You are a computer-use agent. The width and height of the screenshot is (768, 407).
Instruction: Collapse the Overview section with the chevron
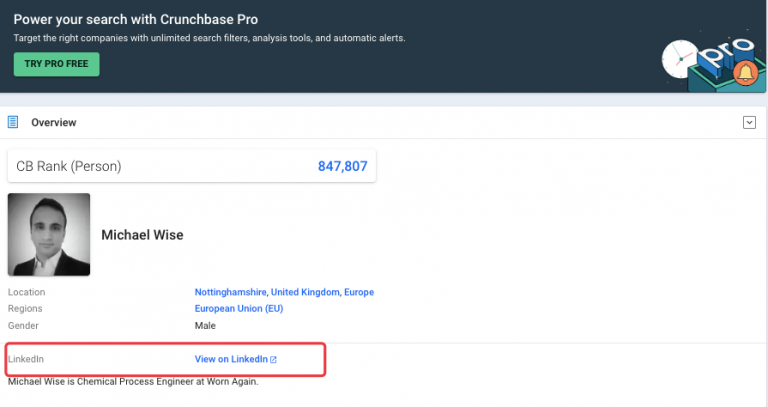748,122
